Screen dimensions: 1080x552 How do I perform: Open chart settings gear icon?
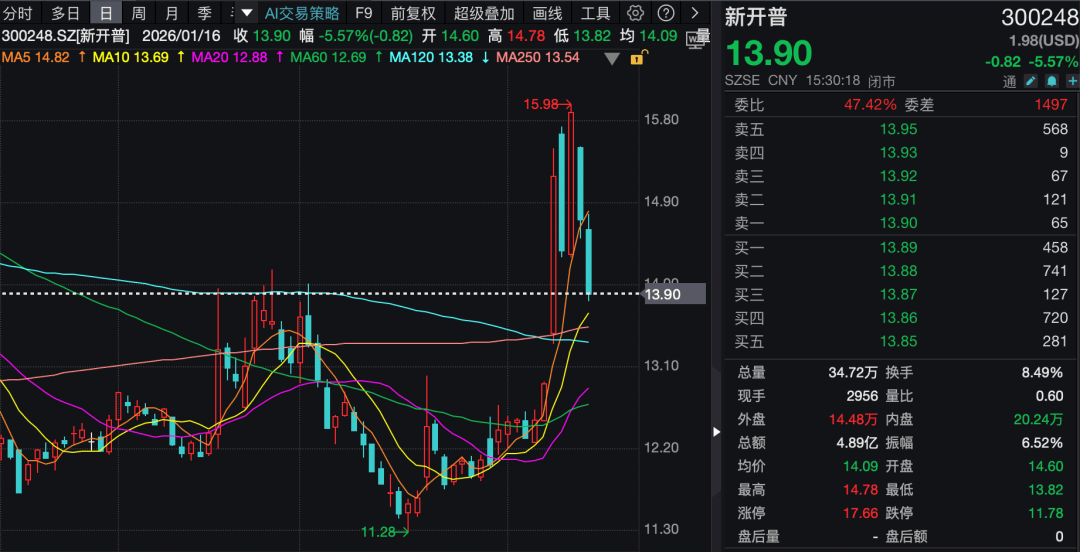pos(635,13)
